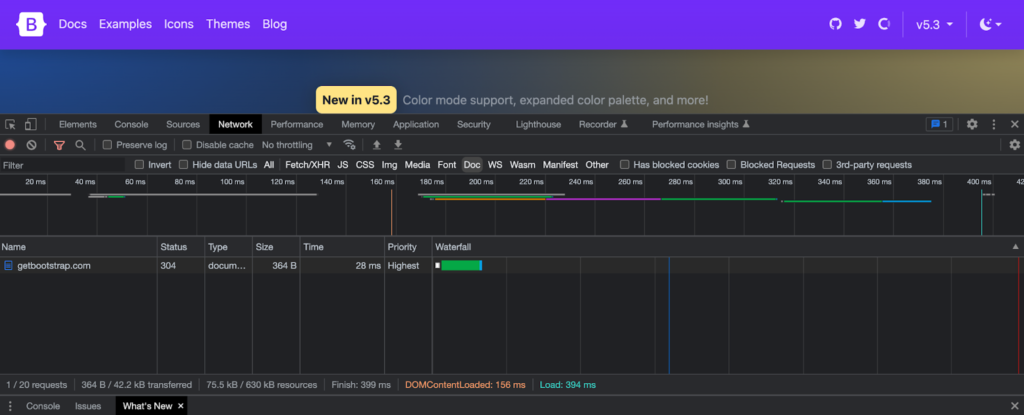Screen dimensions: 1024x415
Task: Open Network settings gear icon
Action: (x=1014, y=145)
